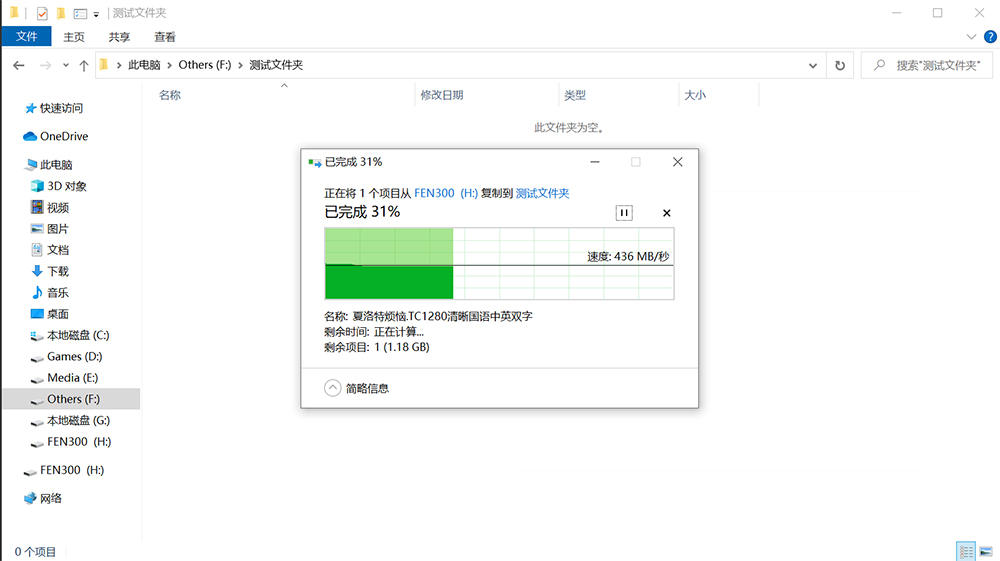Click the properties quick access icon
The image size is (1000, 561).
click(42, 13)
